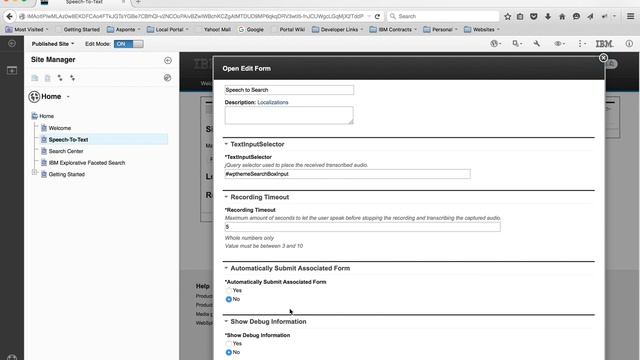This screenshot has width=640, height=360.
Task: Click the second Site Manager page icon
Action: (x=48, y=78)
